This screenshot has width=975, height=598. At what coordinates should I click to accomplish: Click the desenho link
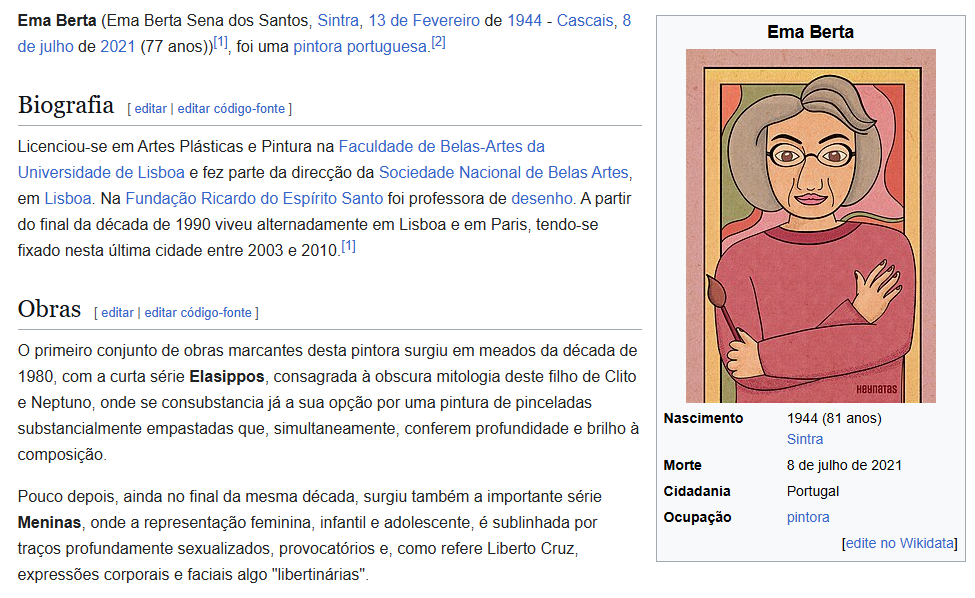point(542,198)
